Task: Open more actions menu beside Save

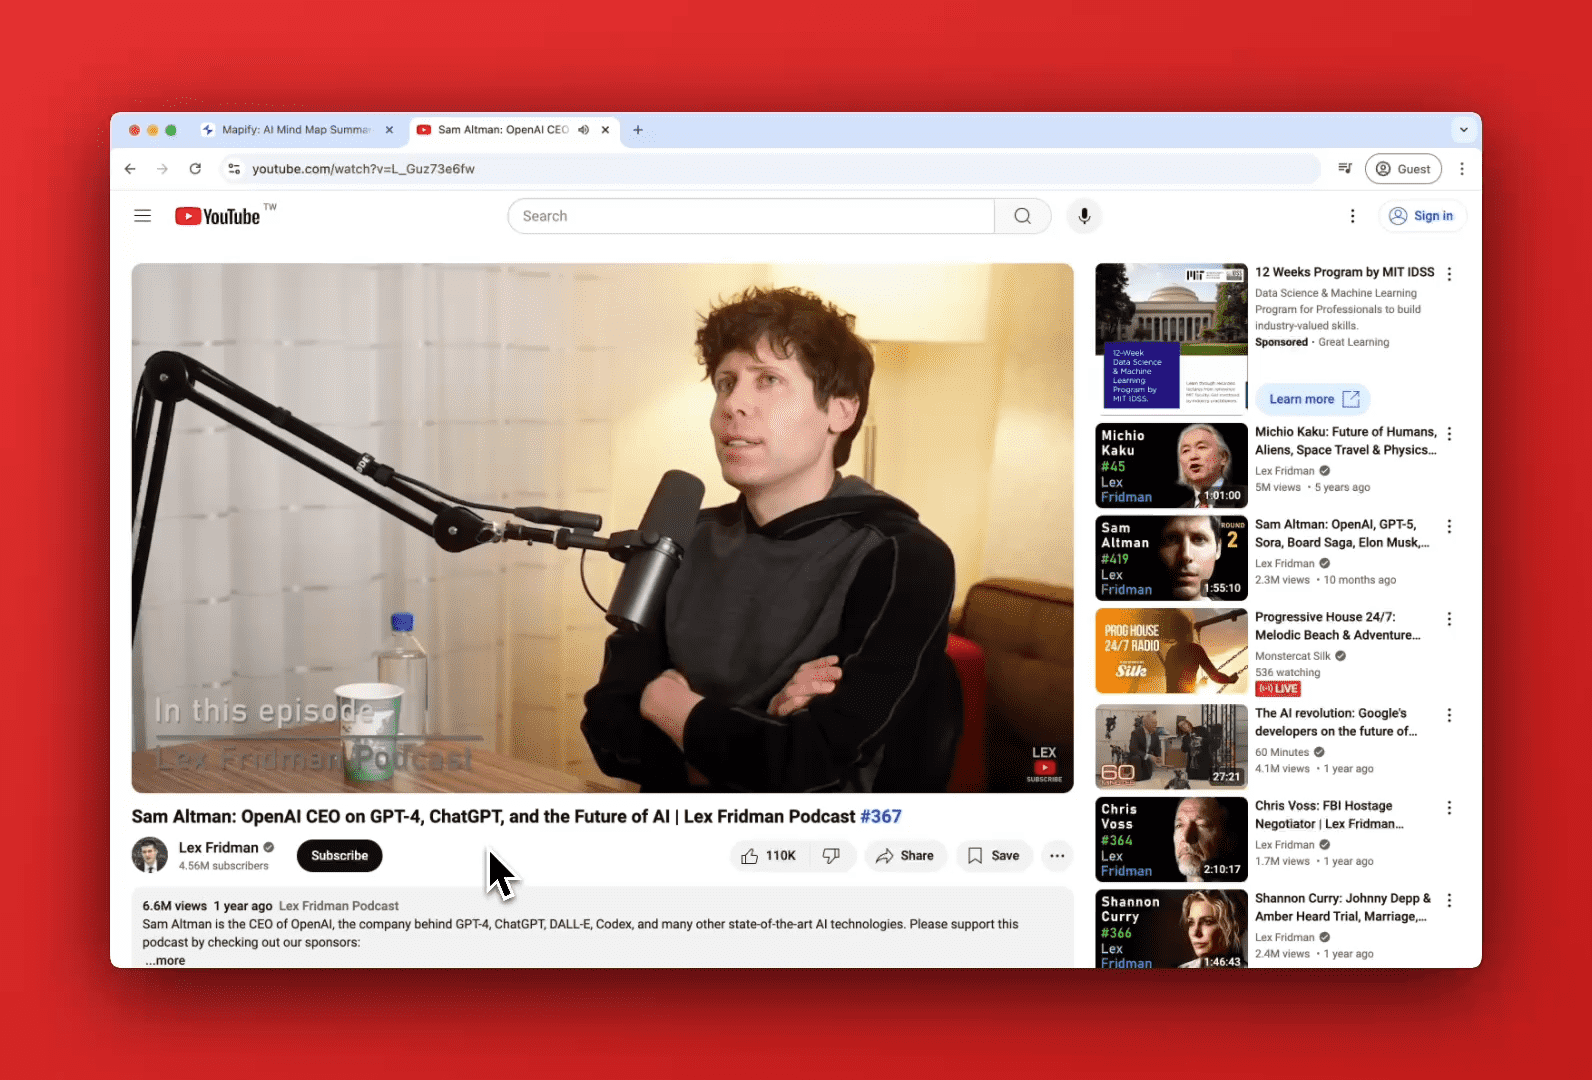Action: click(1057, 856)
